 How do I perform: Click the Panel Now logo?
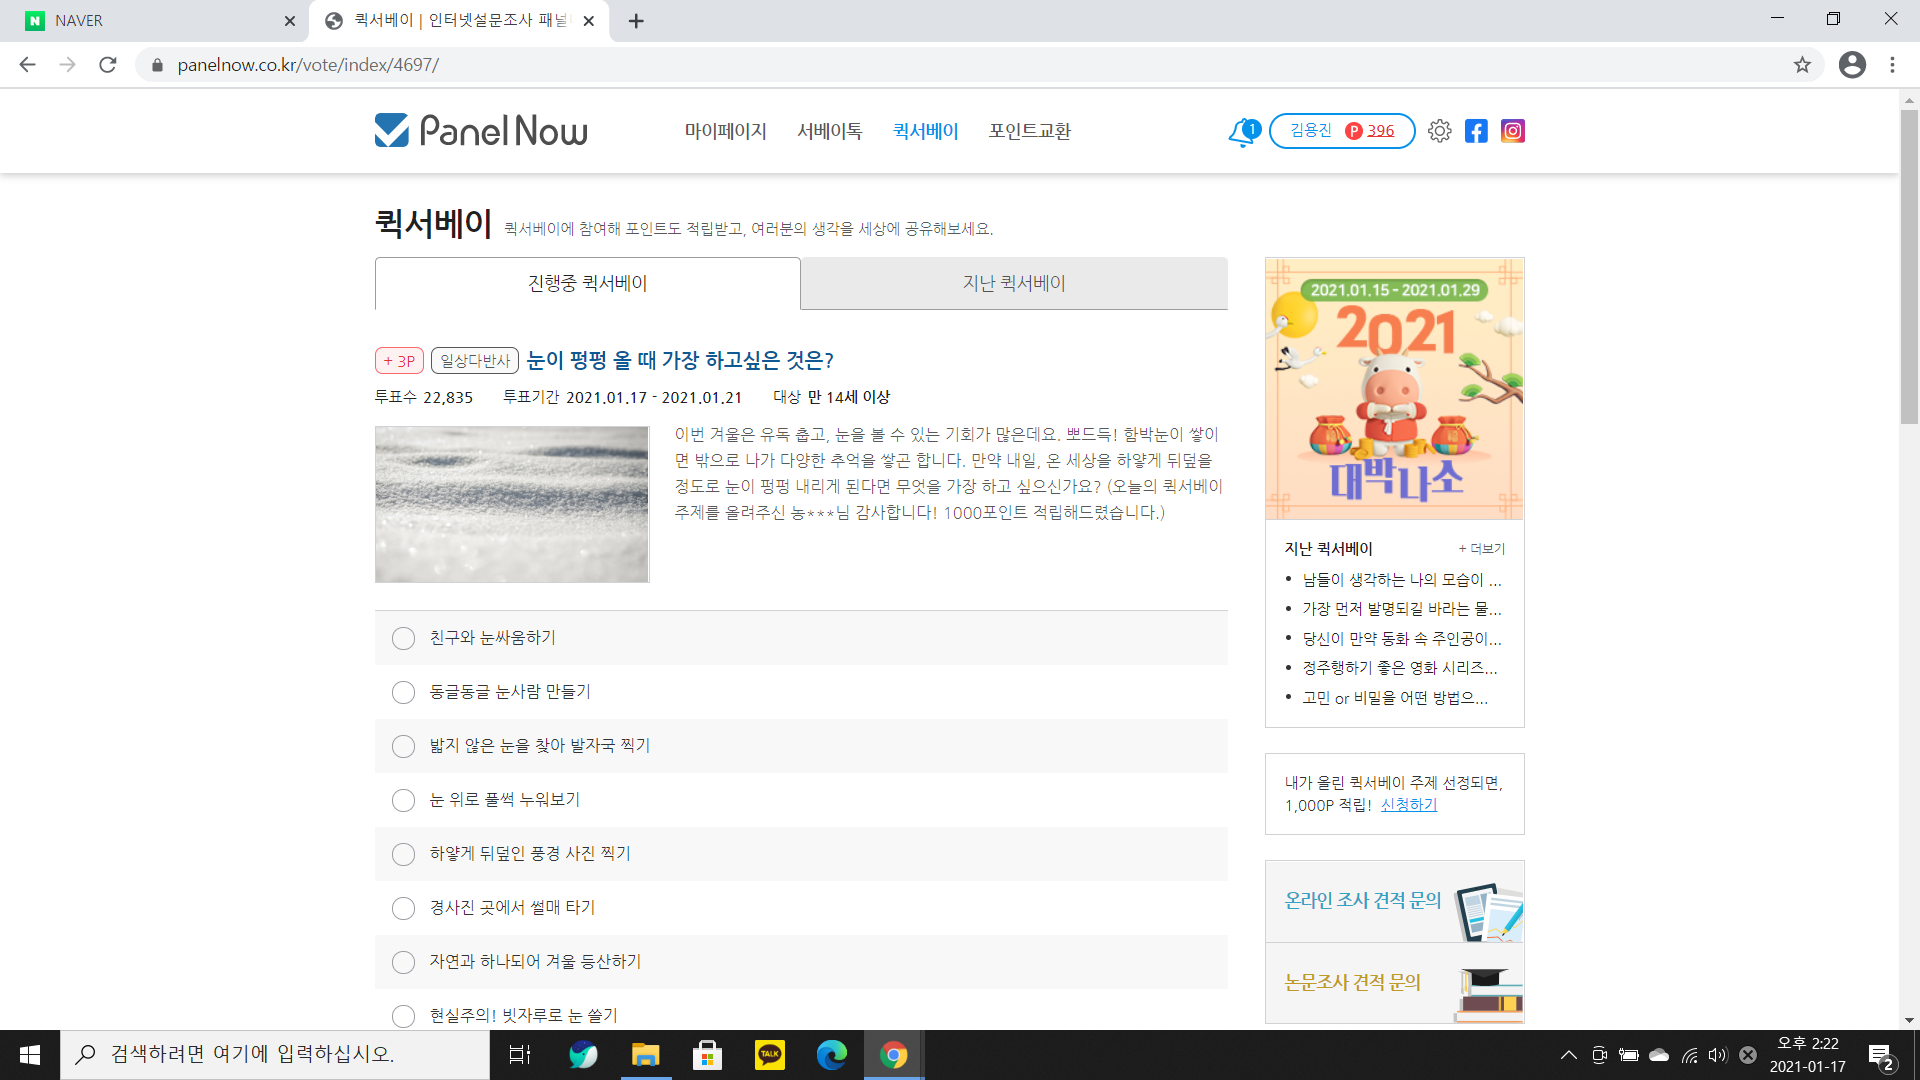pos(481,131)
